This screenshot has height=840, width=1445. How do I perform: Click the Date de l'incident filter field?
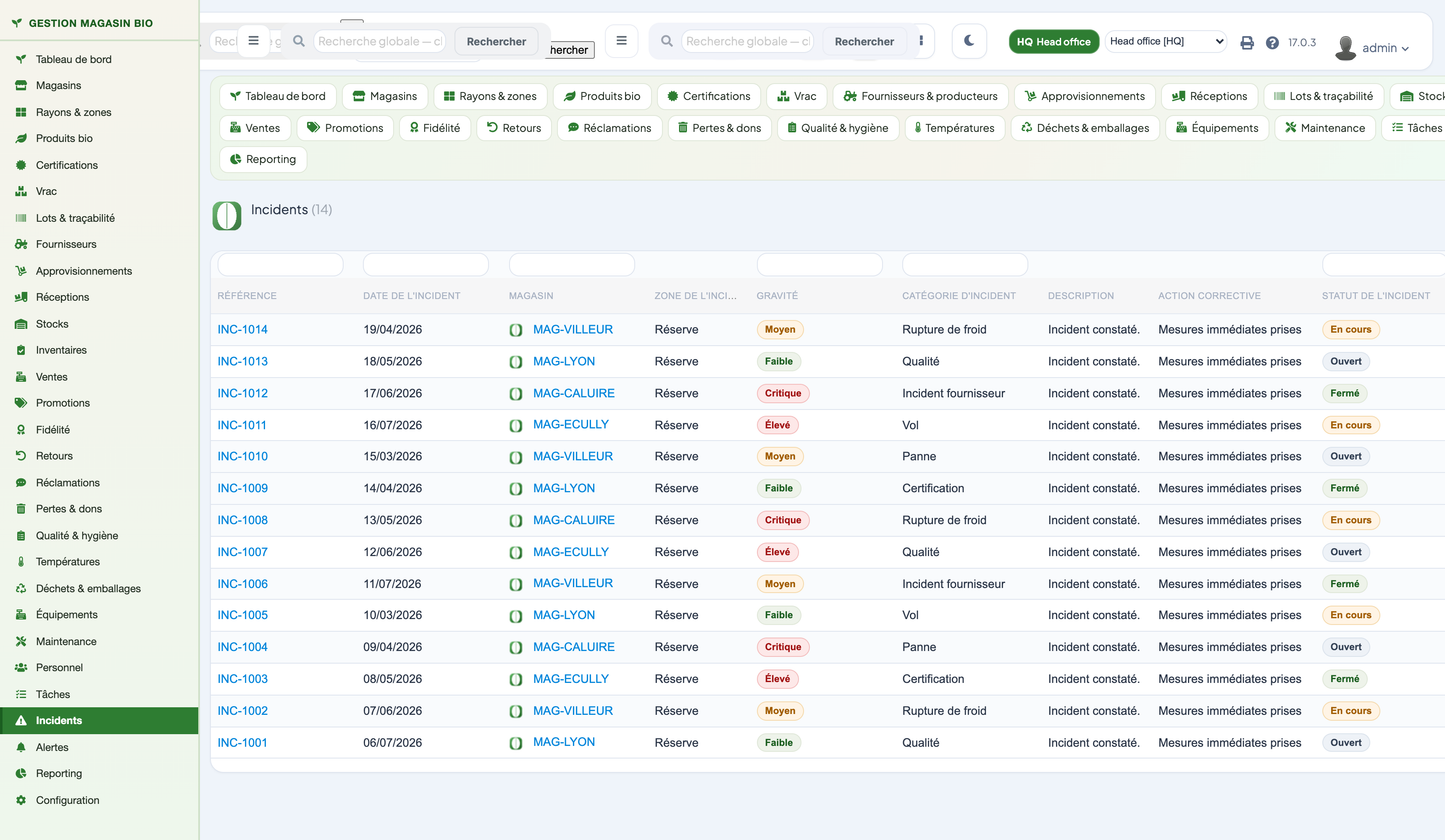click(426, 265)
